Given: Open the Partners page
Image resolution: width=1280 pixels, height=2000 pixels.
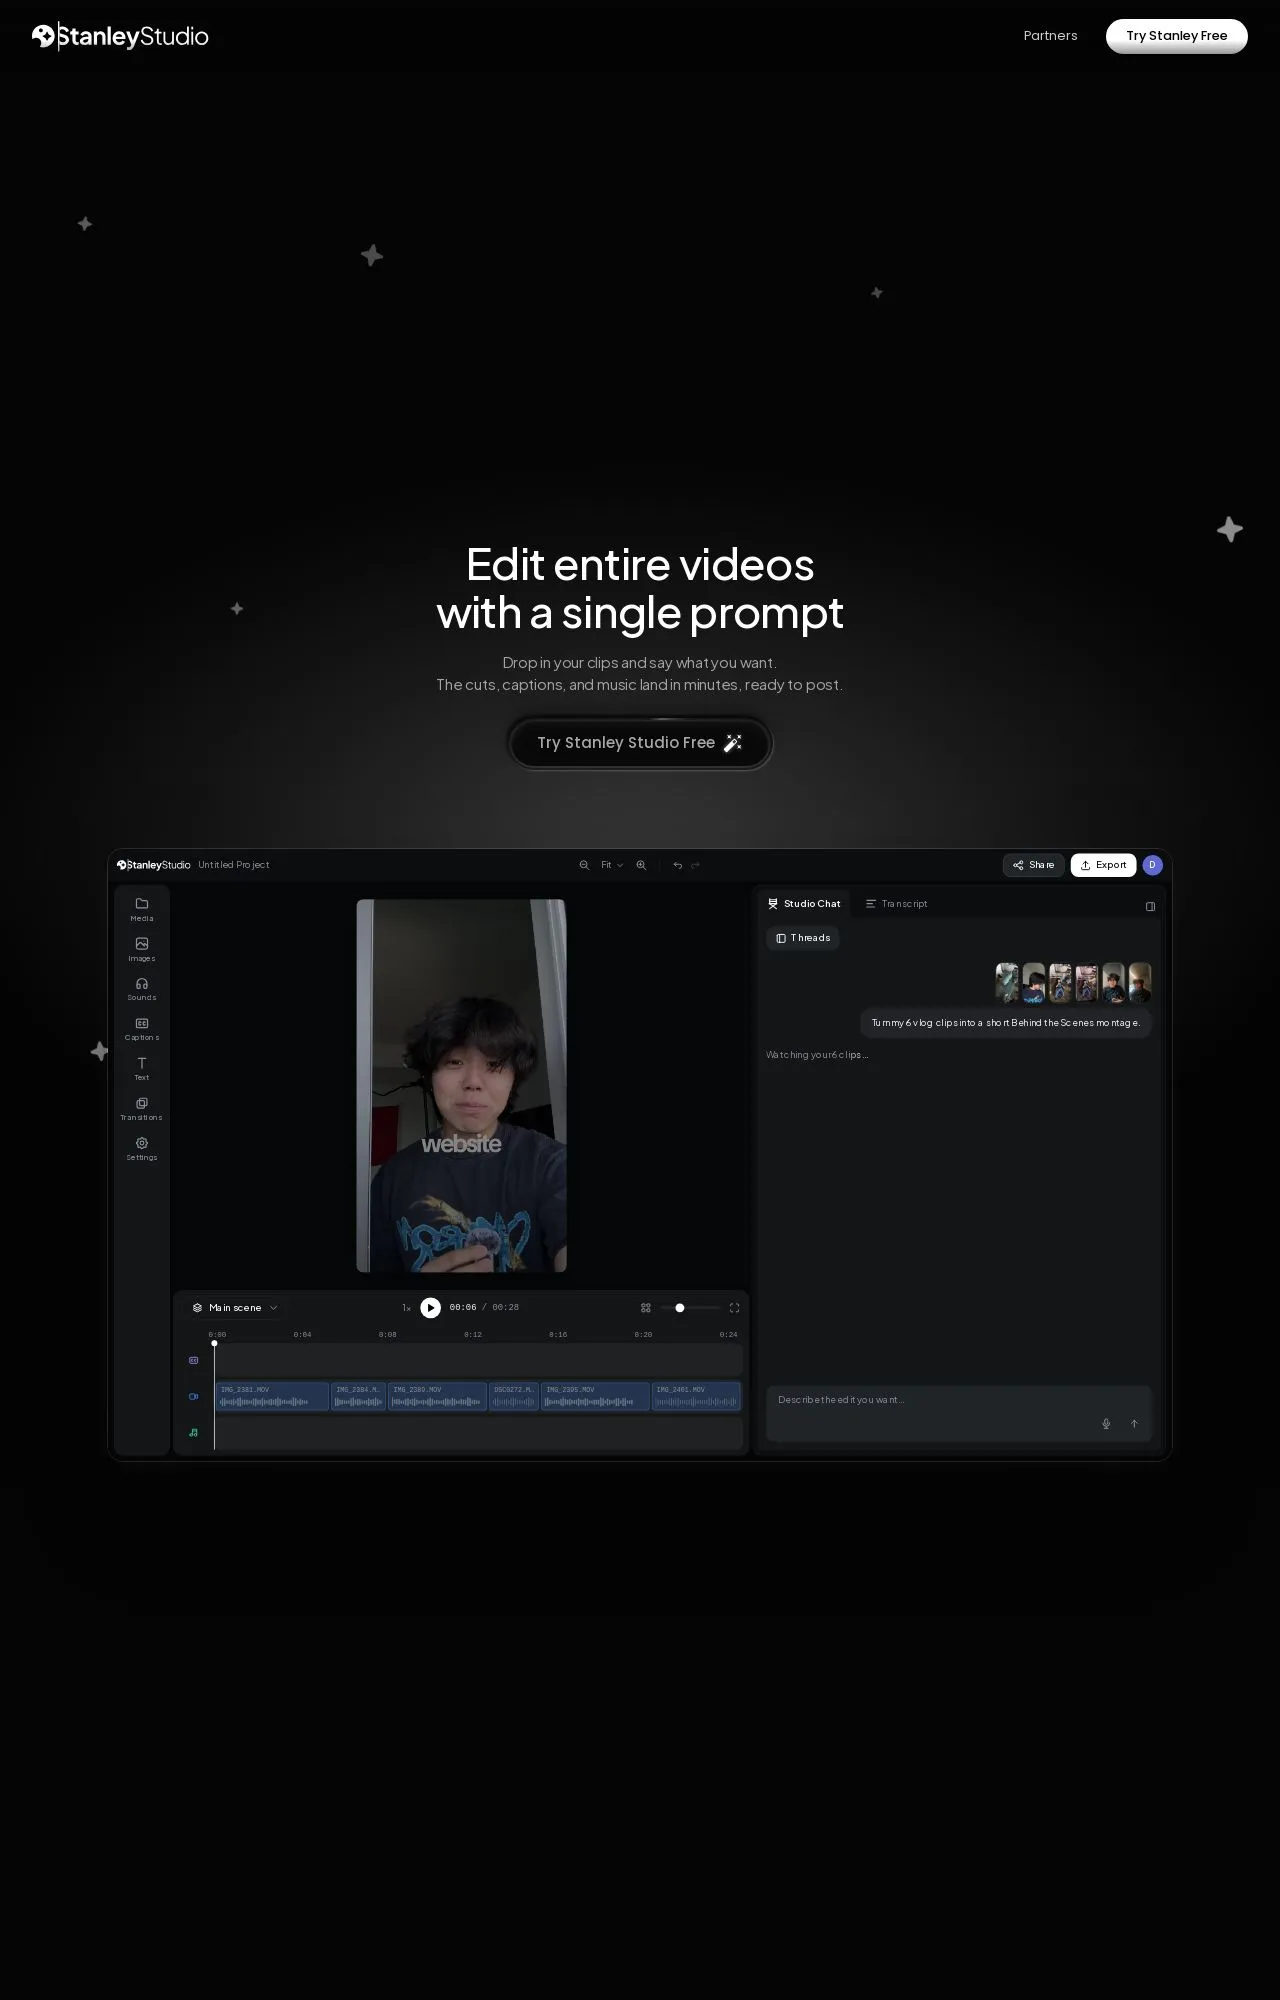Looking at the screenshot, I should click(x=1050, y=36).
